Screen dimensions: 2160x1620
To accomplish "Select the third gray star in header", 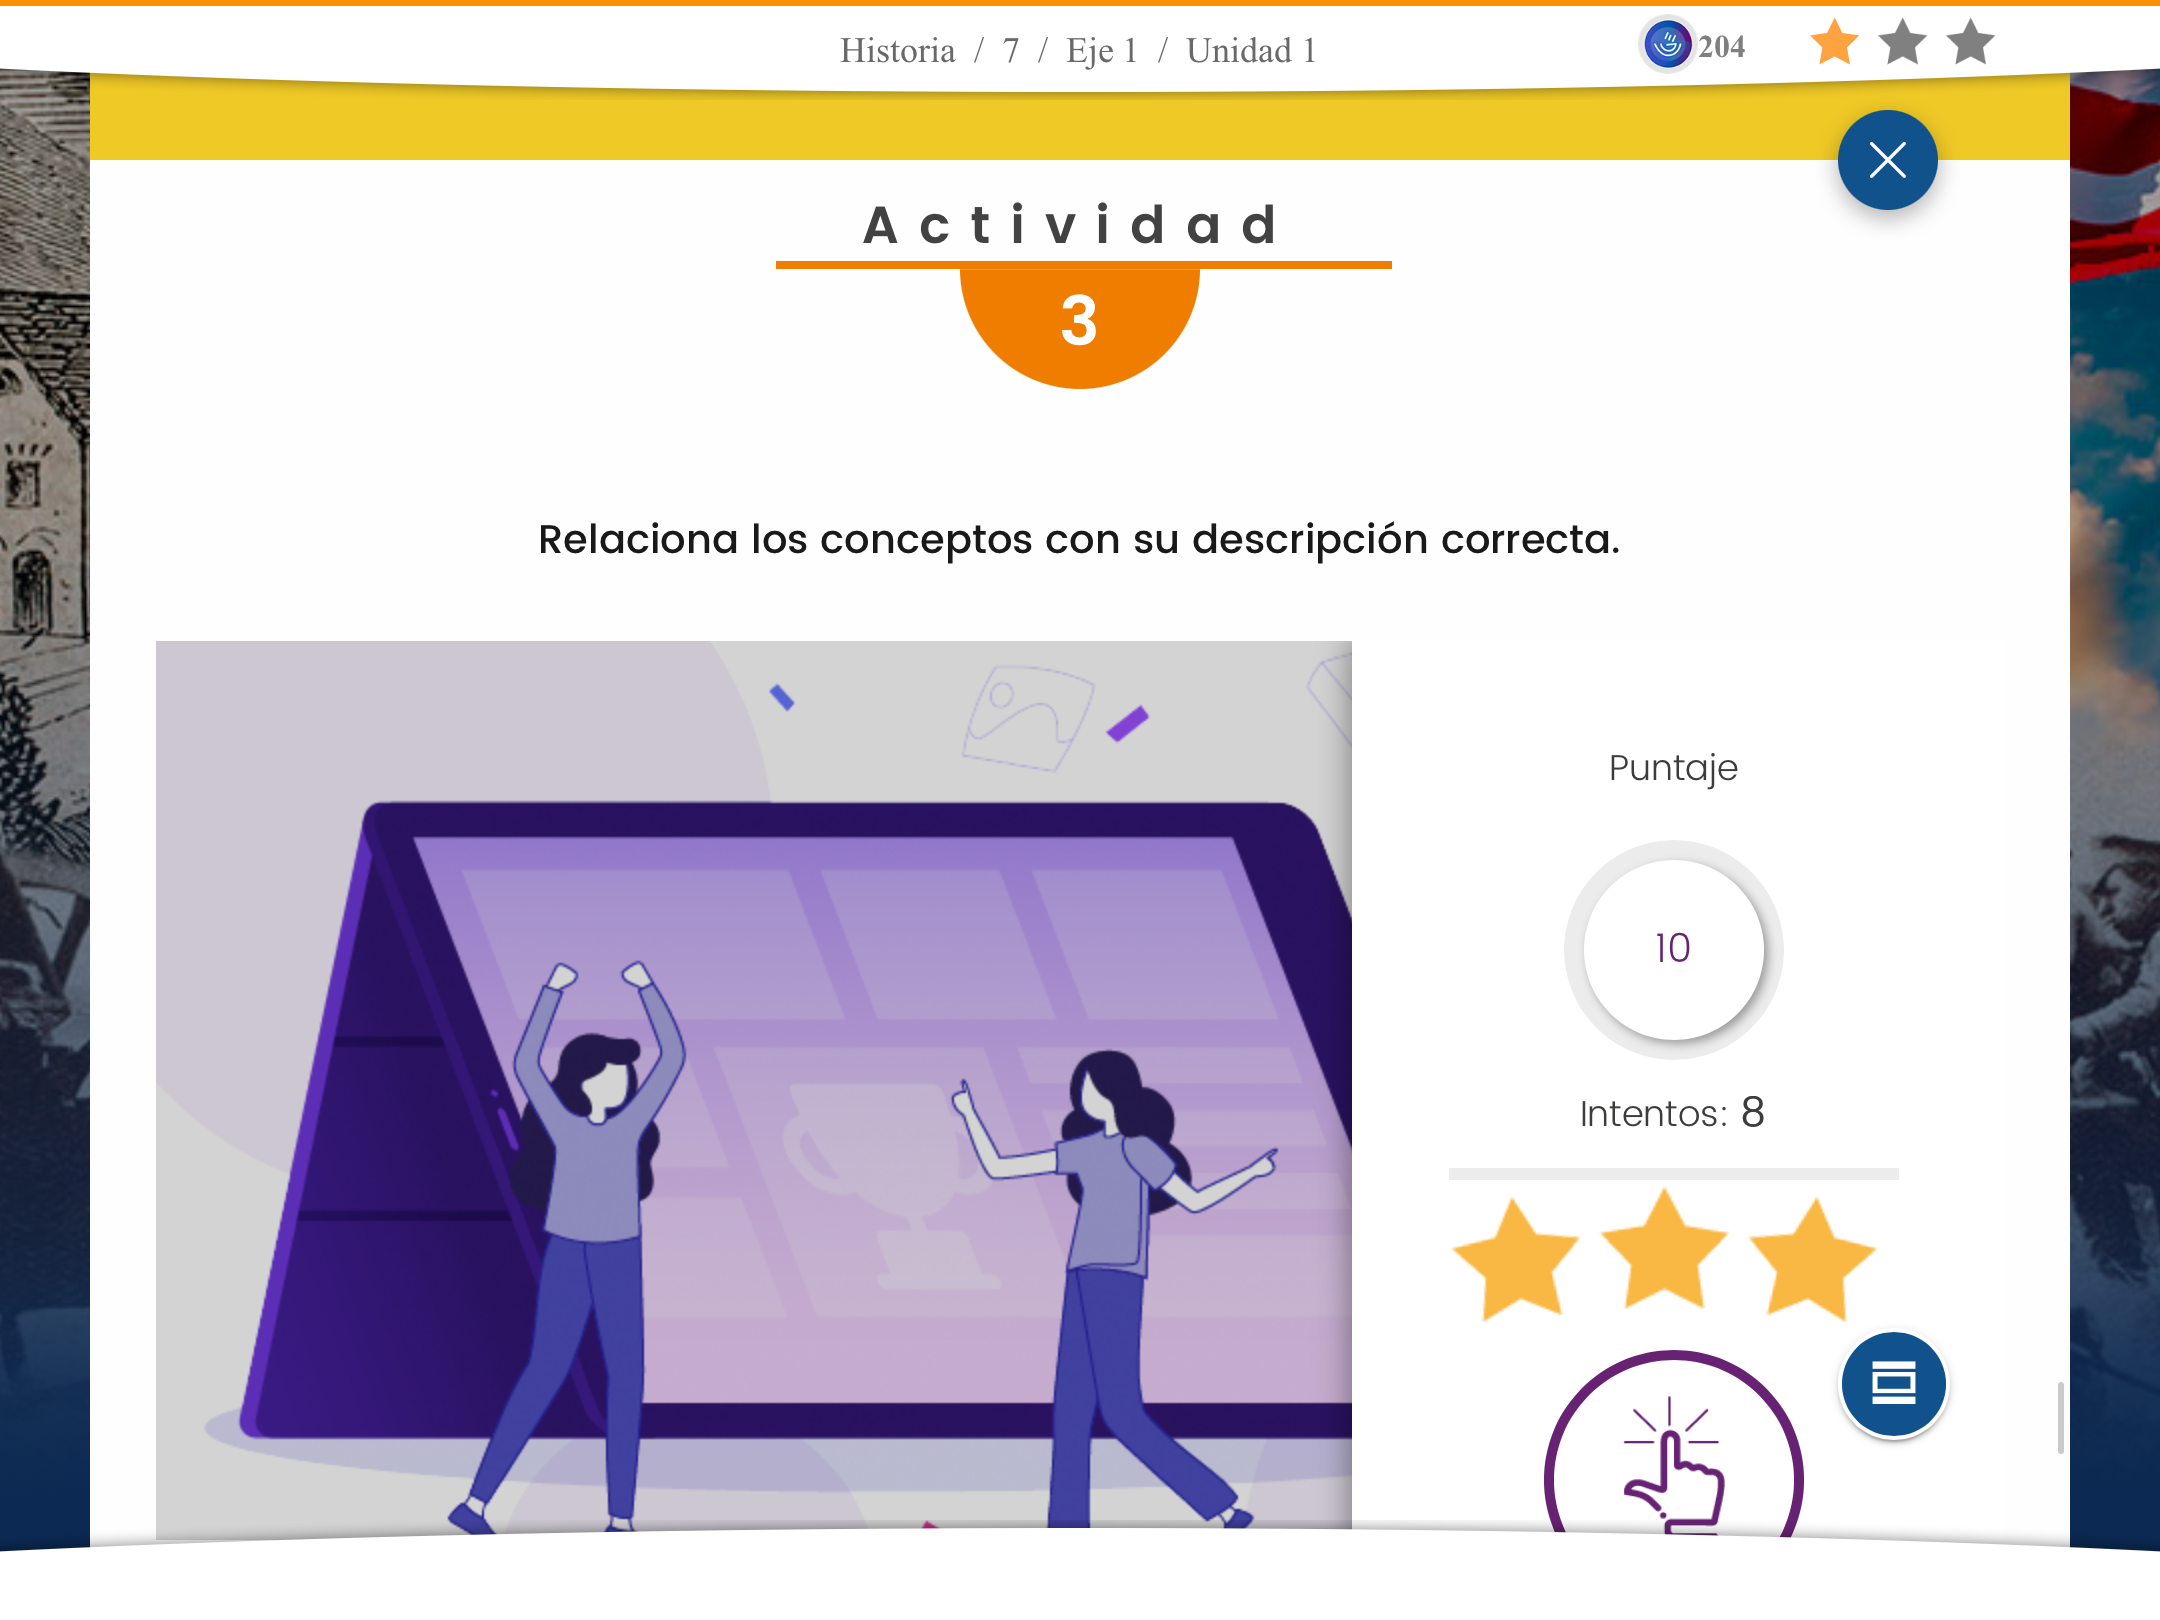I will (1970, 43).
